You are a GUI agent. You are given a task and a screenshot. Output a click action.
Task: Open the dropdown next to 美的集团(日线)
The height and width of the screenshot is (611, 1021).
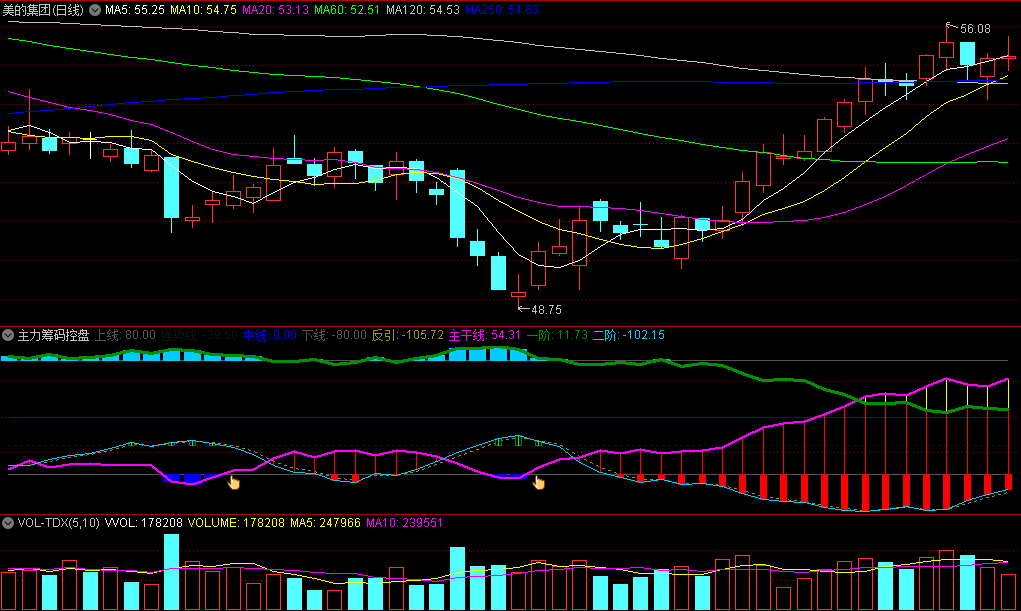tap(95, 10)
